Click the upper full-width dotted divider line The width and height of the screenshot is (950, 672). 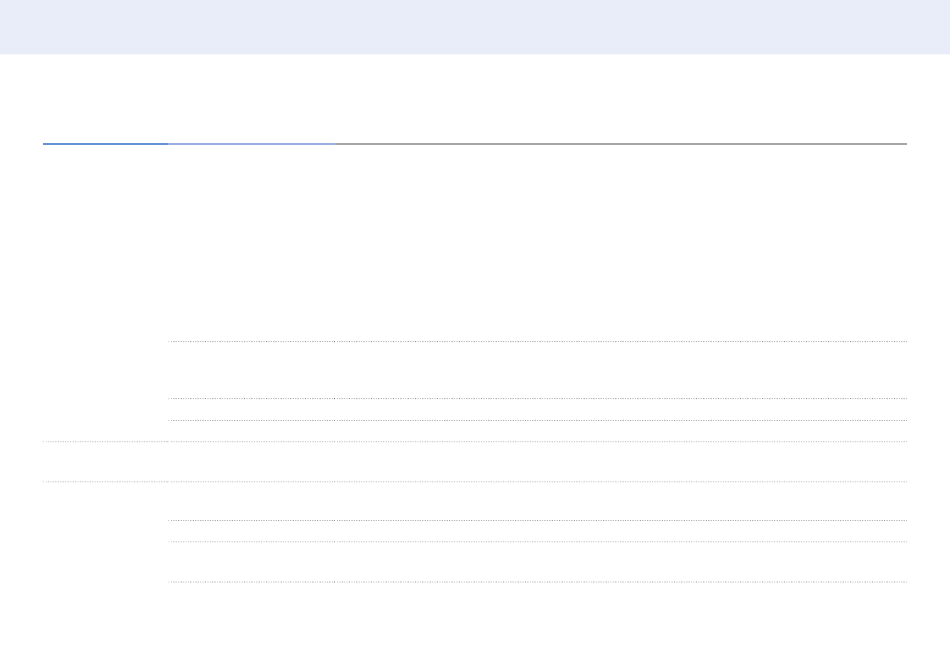[475, 441]
